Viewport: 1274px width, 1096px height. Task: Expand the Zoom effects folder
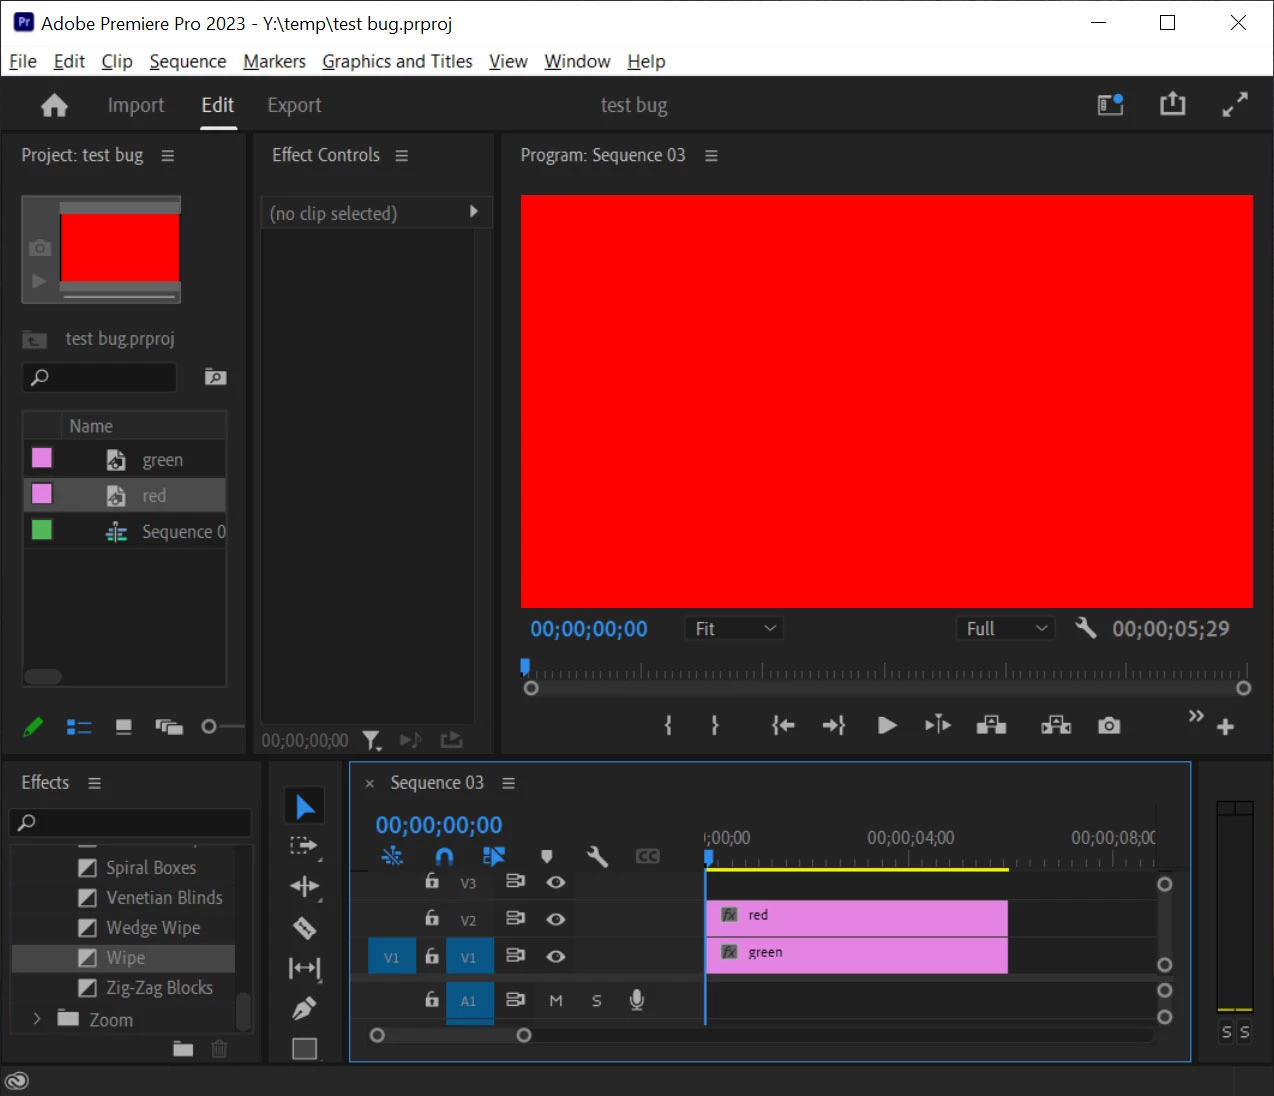click(x=37, y=1019)
